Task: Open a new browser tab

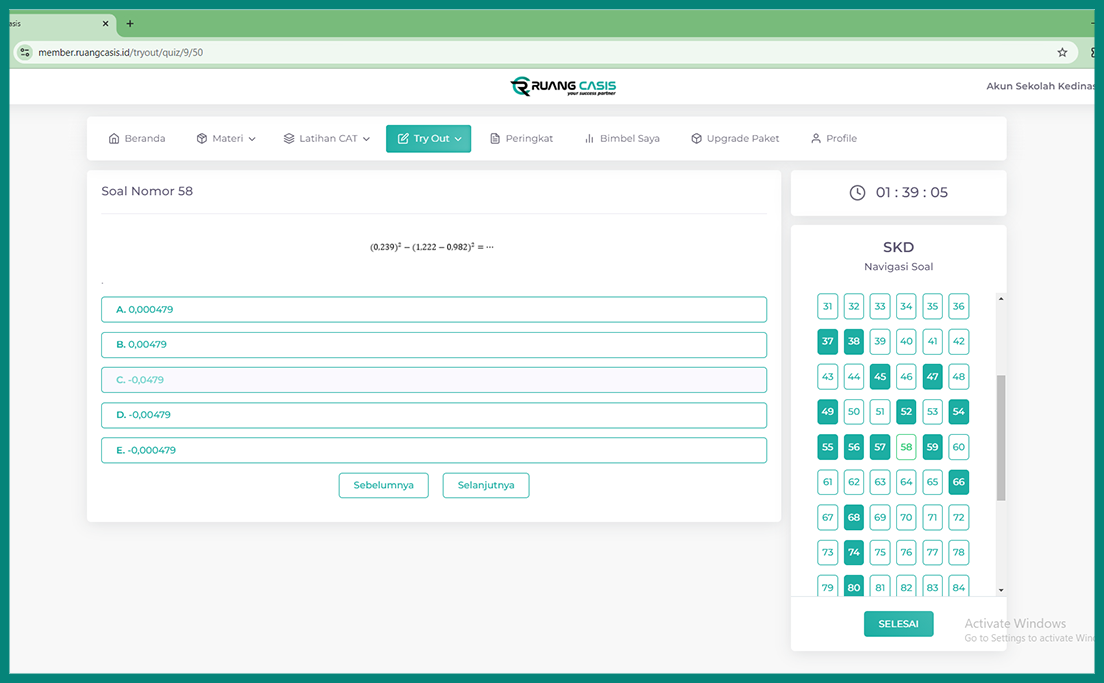Action: [x=130, y=24]
